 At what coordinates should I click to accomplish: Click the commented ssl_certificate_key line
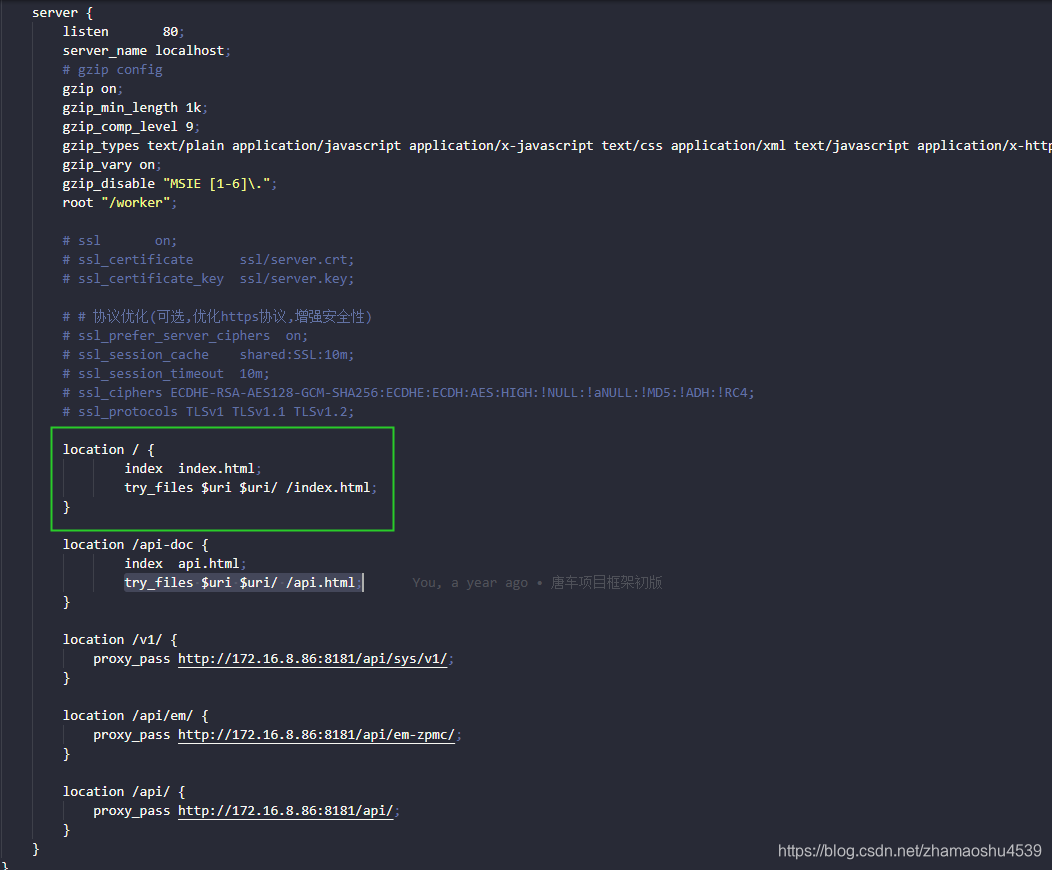(209, 278)
